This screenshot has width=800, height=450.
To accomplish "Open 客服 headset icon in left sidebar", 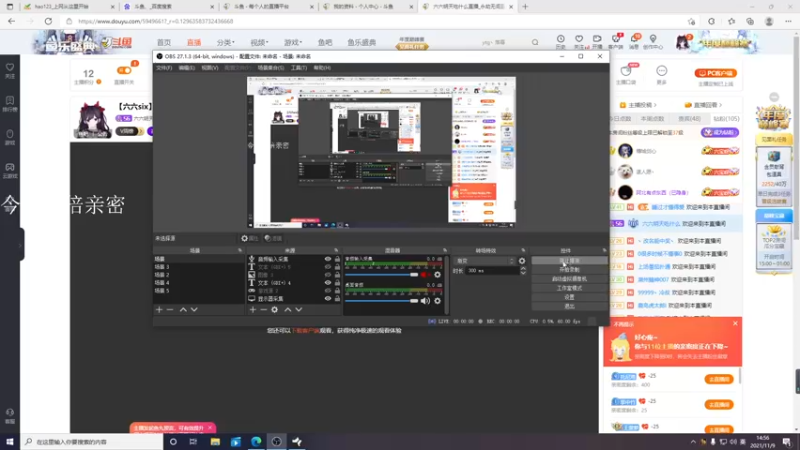I will (x=10, y=416).
